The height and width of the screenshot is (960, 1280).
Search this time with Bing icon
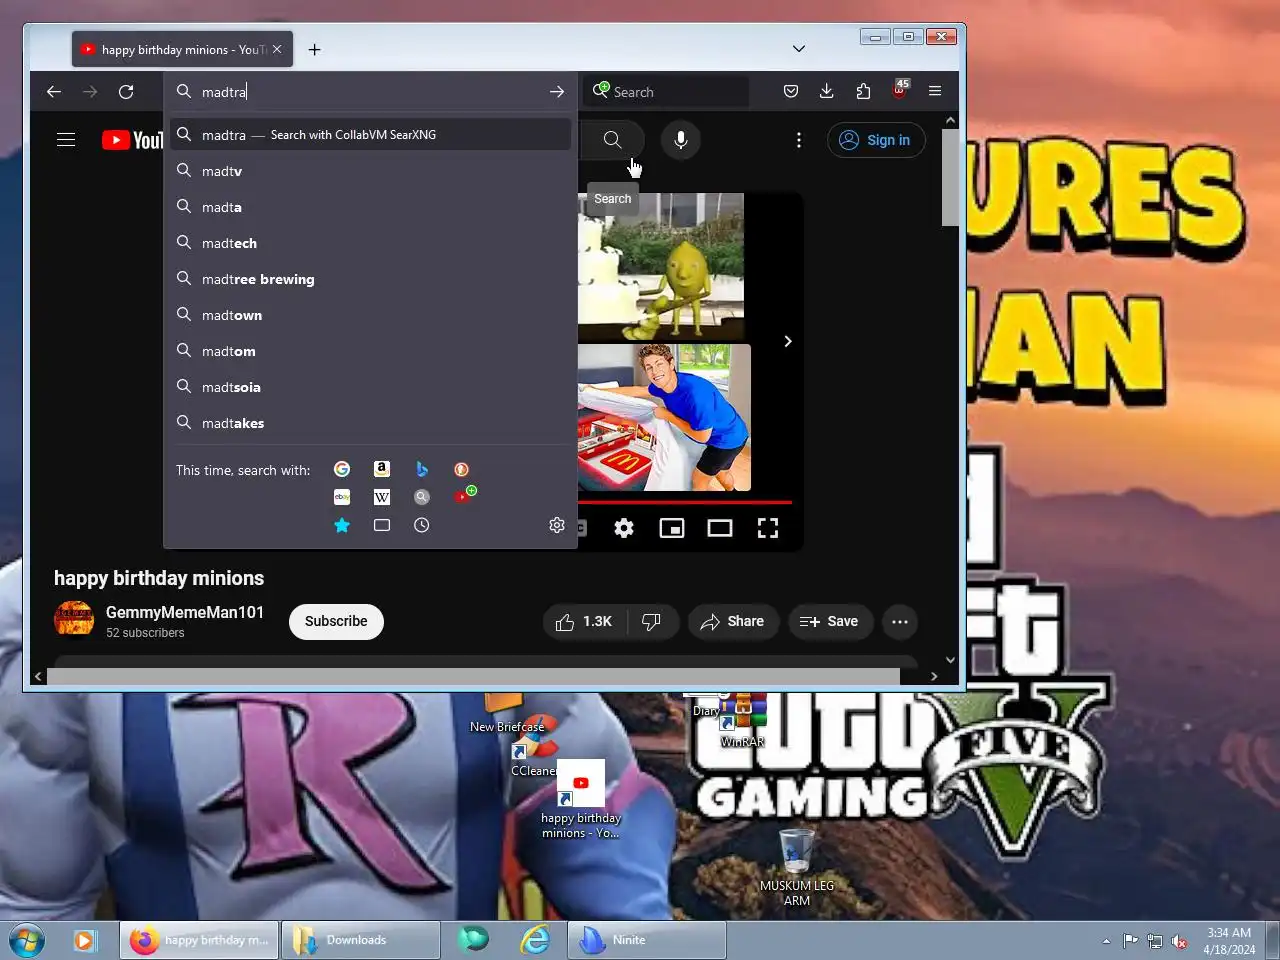422,469
